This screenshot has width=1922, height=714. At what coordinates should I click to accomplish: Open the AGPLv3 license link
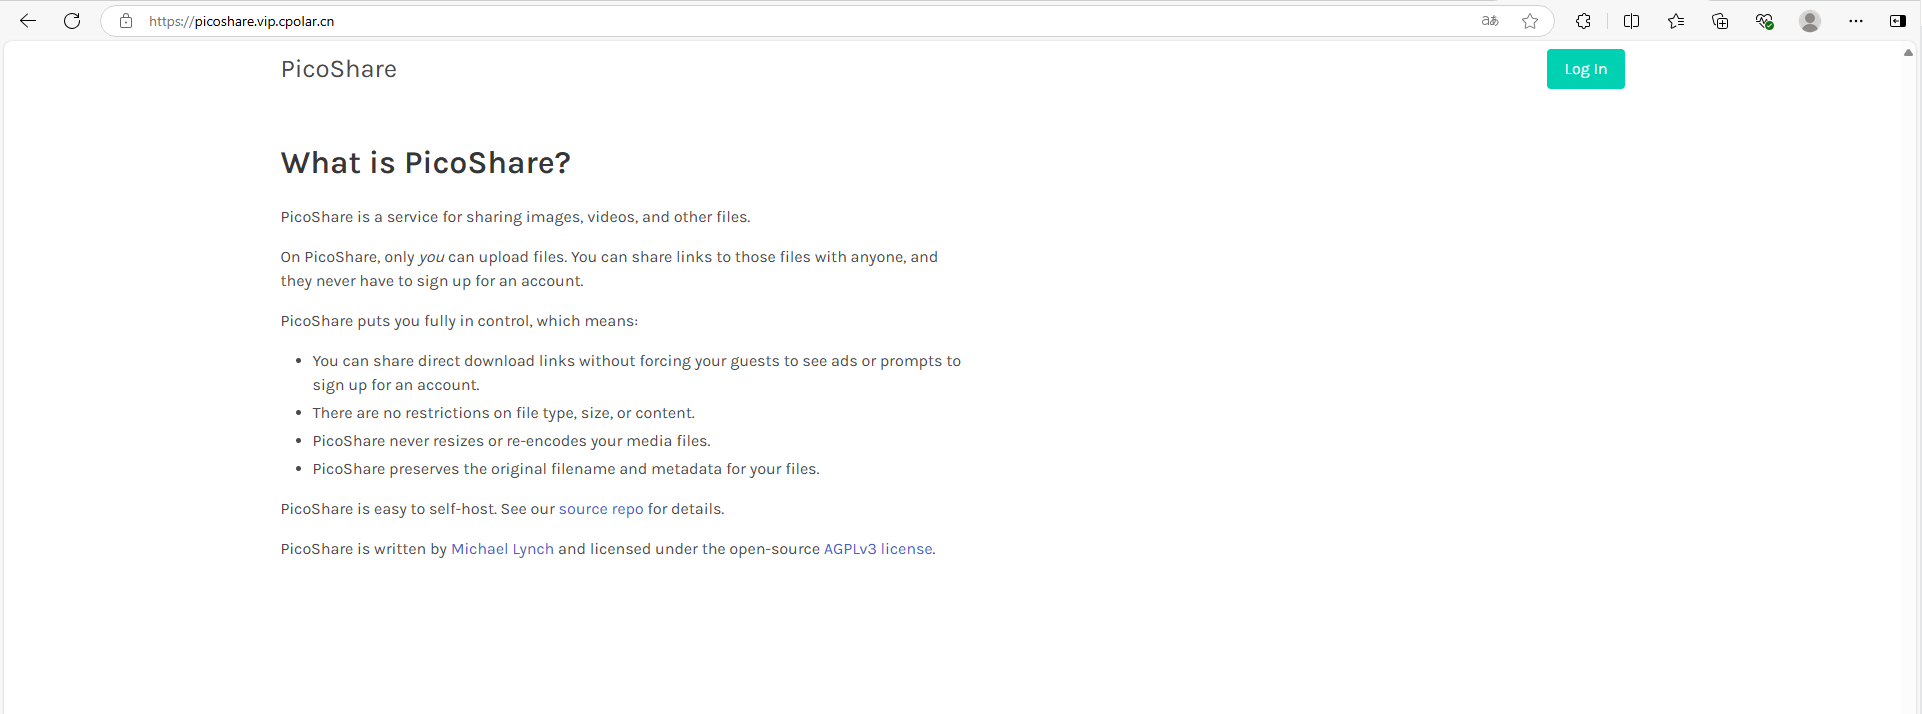[878, 549]
